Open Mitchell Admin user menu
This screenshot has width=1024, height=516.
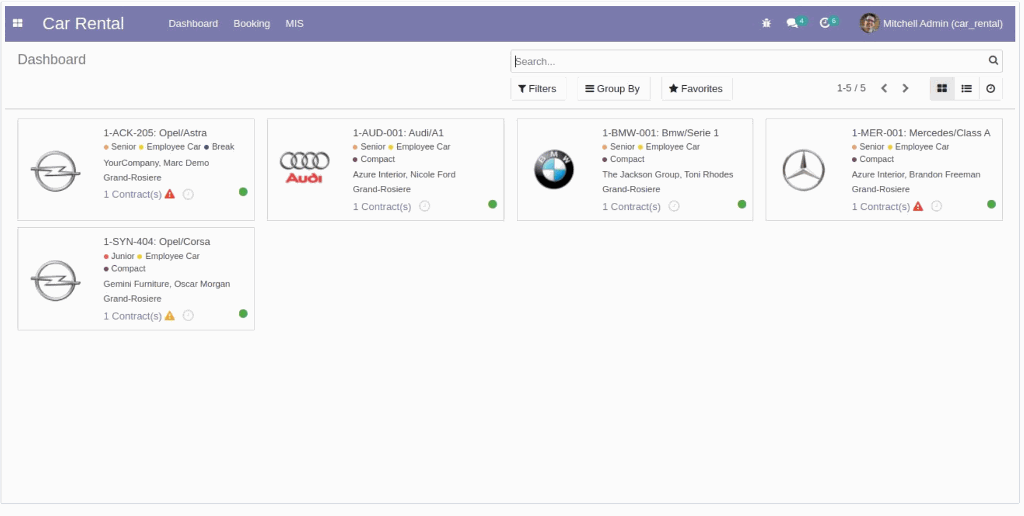931,23
